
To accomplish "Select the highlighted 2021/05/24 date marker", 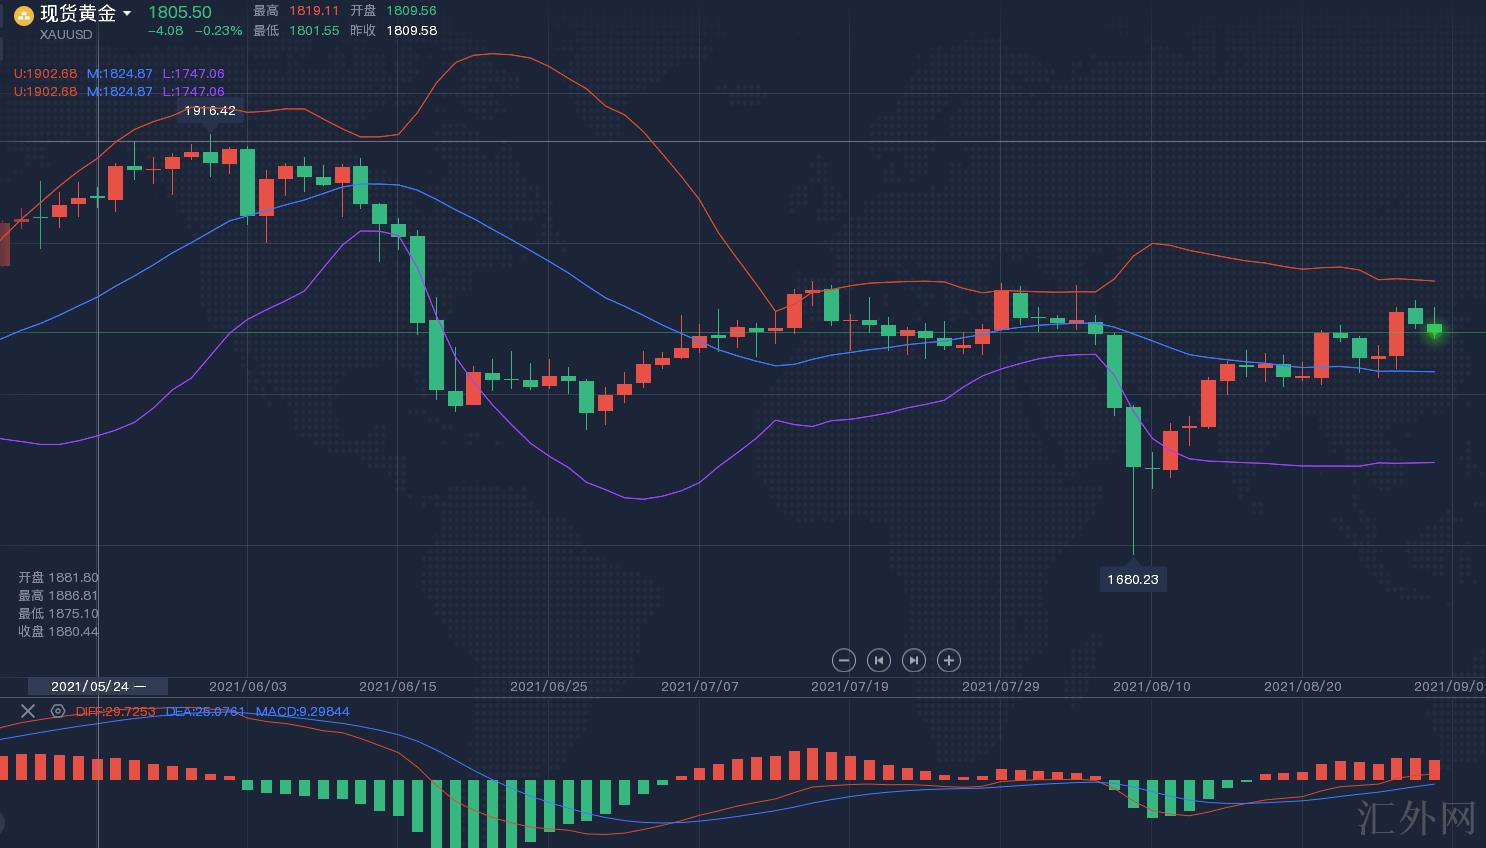I will (97, 686).
